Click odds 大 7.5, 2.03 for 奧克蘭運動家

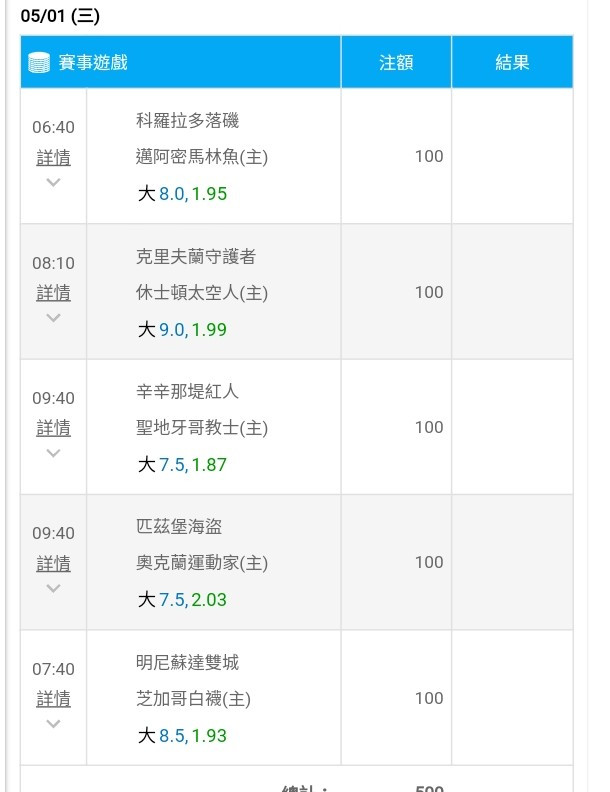(182, 600)
